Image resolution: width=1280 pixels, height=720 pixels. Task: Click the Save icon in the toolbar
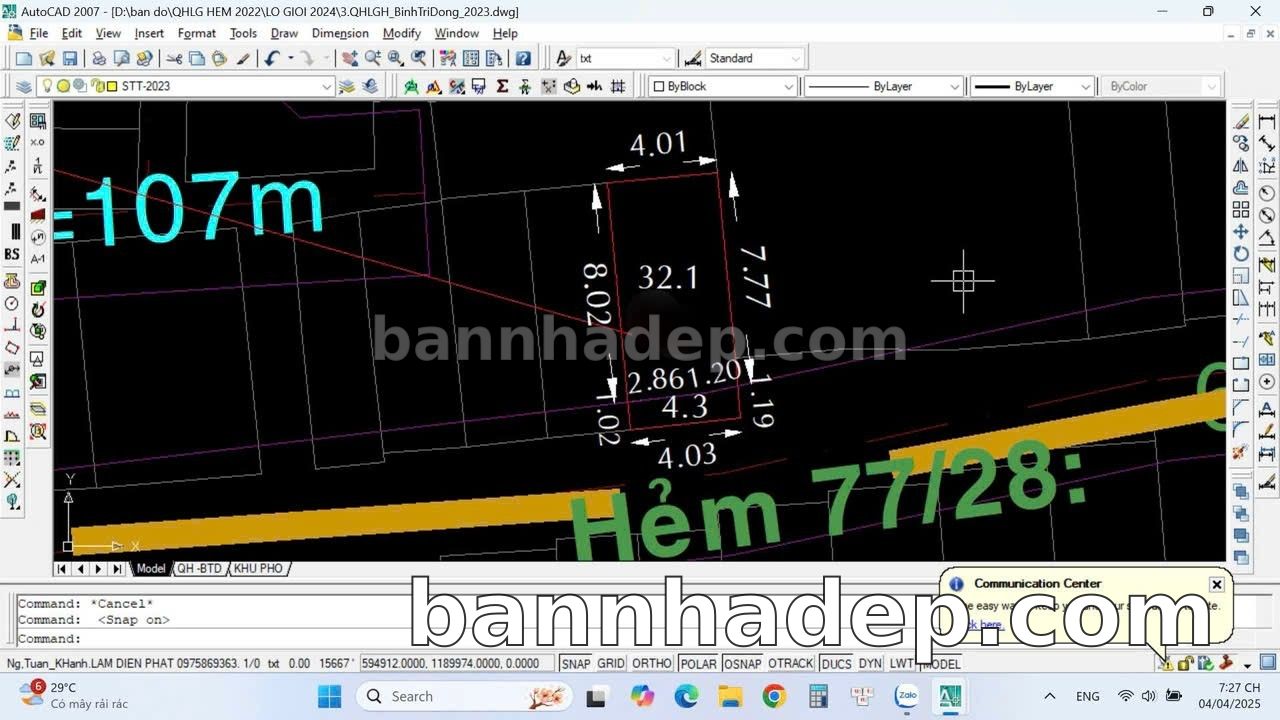click(x=70, y=59)
